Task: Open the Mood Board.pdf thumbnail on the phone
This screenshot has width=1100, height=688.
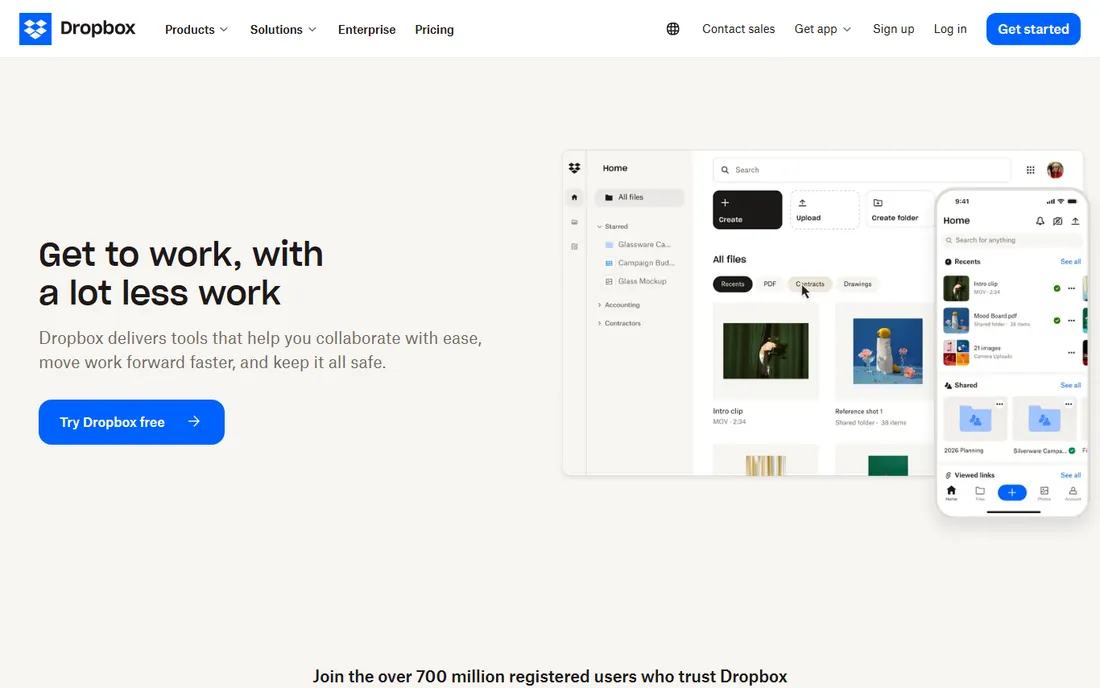Action: [955, 321]
